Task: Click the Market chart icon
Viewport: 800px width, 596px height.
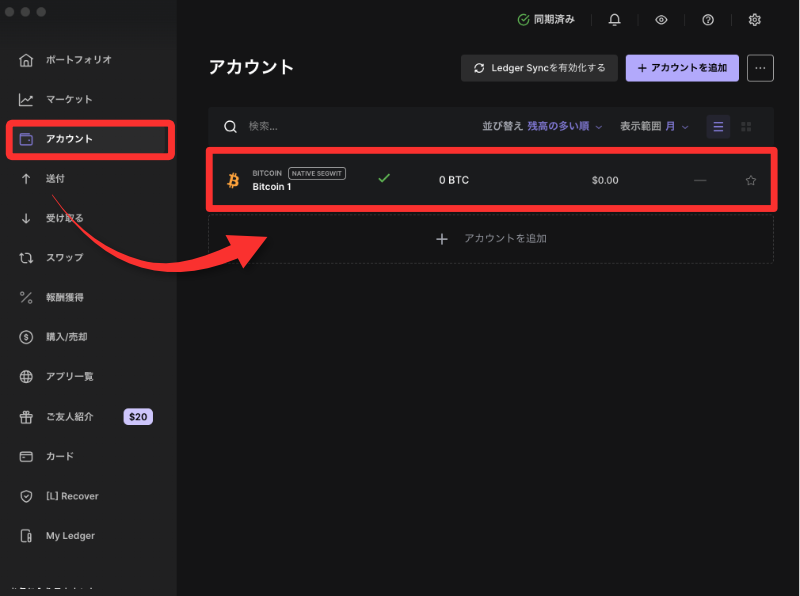Action: 26,100
